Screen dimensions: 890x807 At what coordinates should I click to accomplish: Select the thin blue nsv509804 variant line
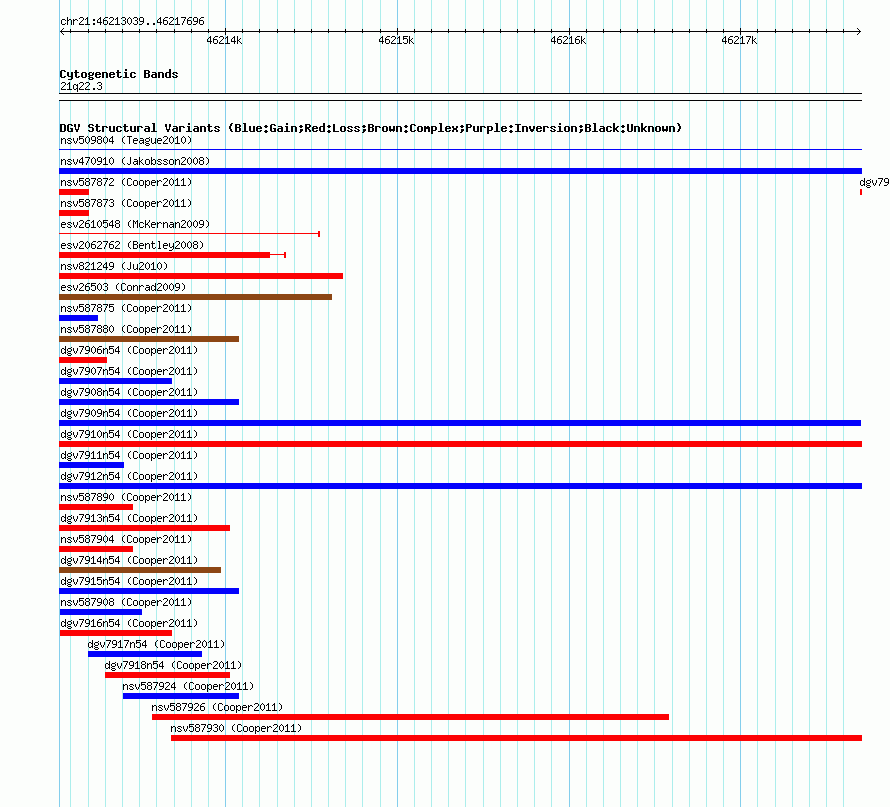click(460, 150)
